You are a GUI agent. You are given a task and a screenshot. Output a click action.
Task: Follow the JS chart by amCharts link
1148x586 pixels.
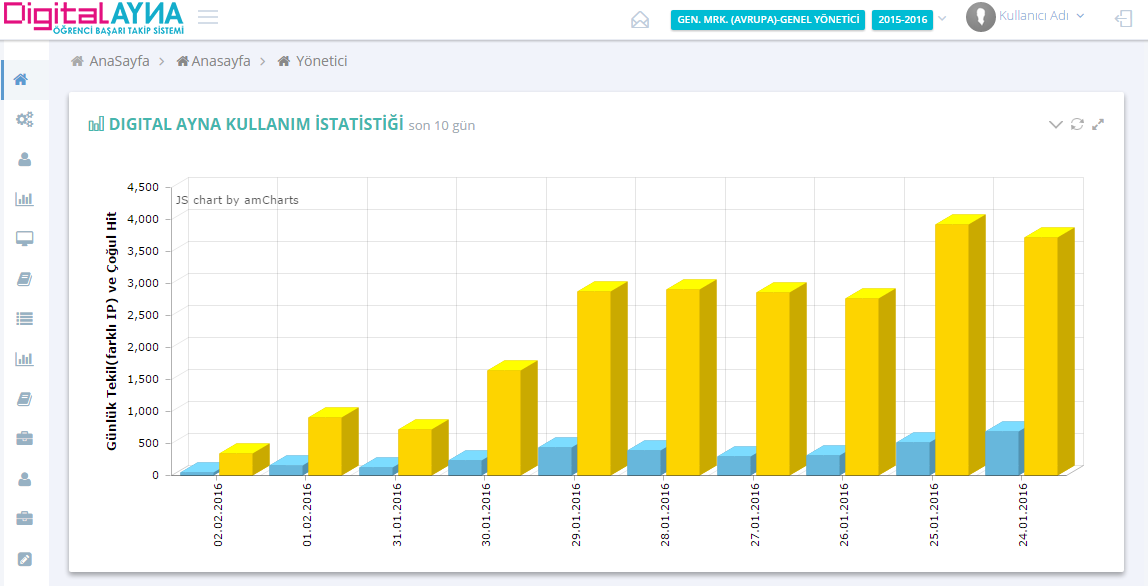point(238,200)
